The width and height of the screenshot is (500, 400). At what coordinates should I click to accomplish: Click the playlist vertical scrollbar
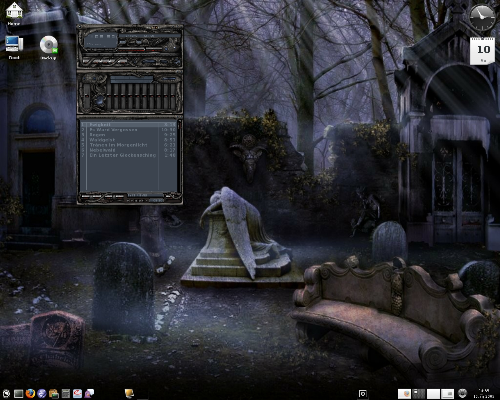click(x=179, y=155)
